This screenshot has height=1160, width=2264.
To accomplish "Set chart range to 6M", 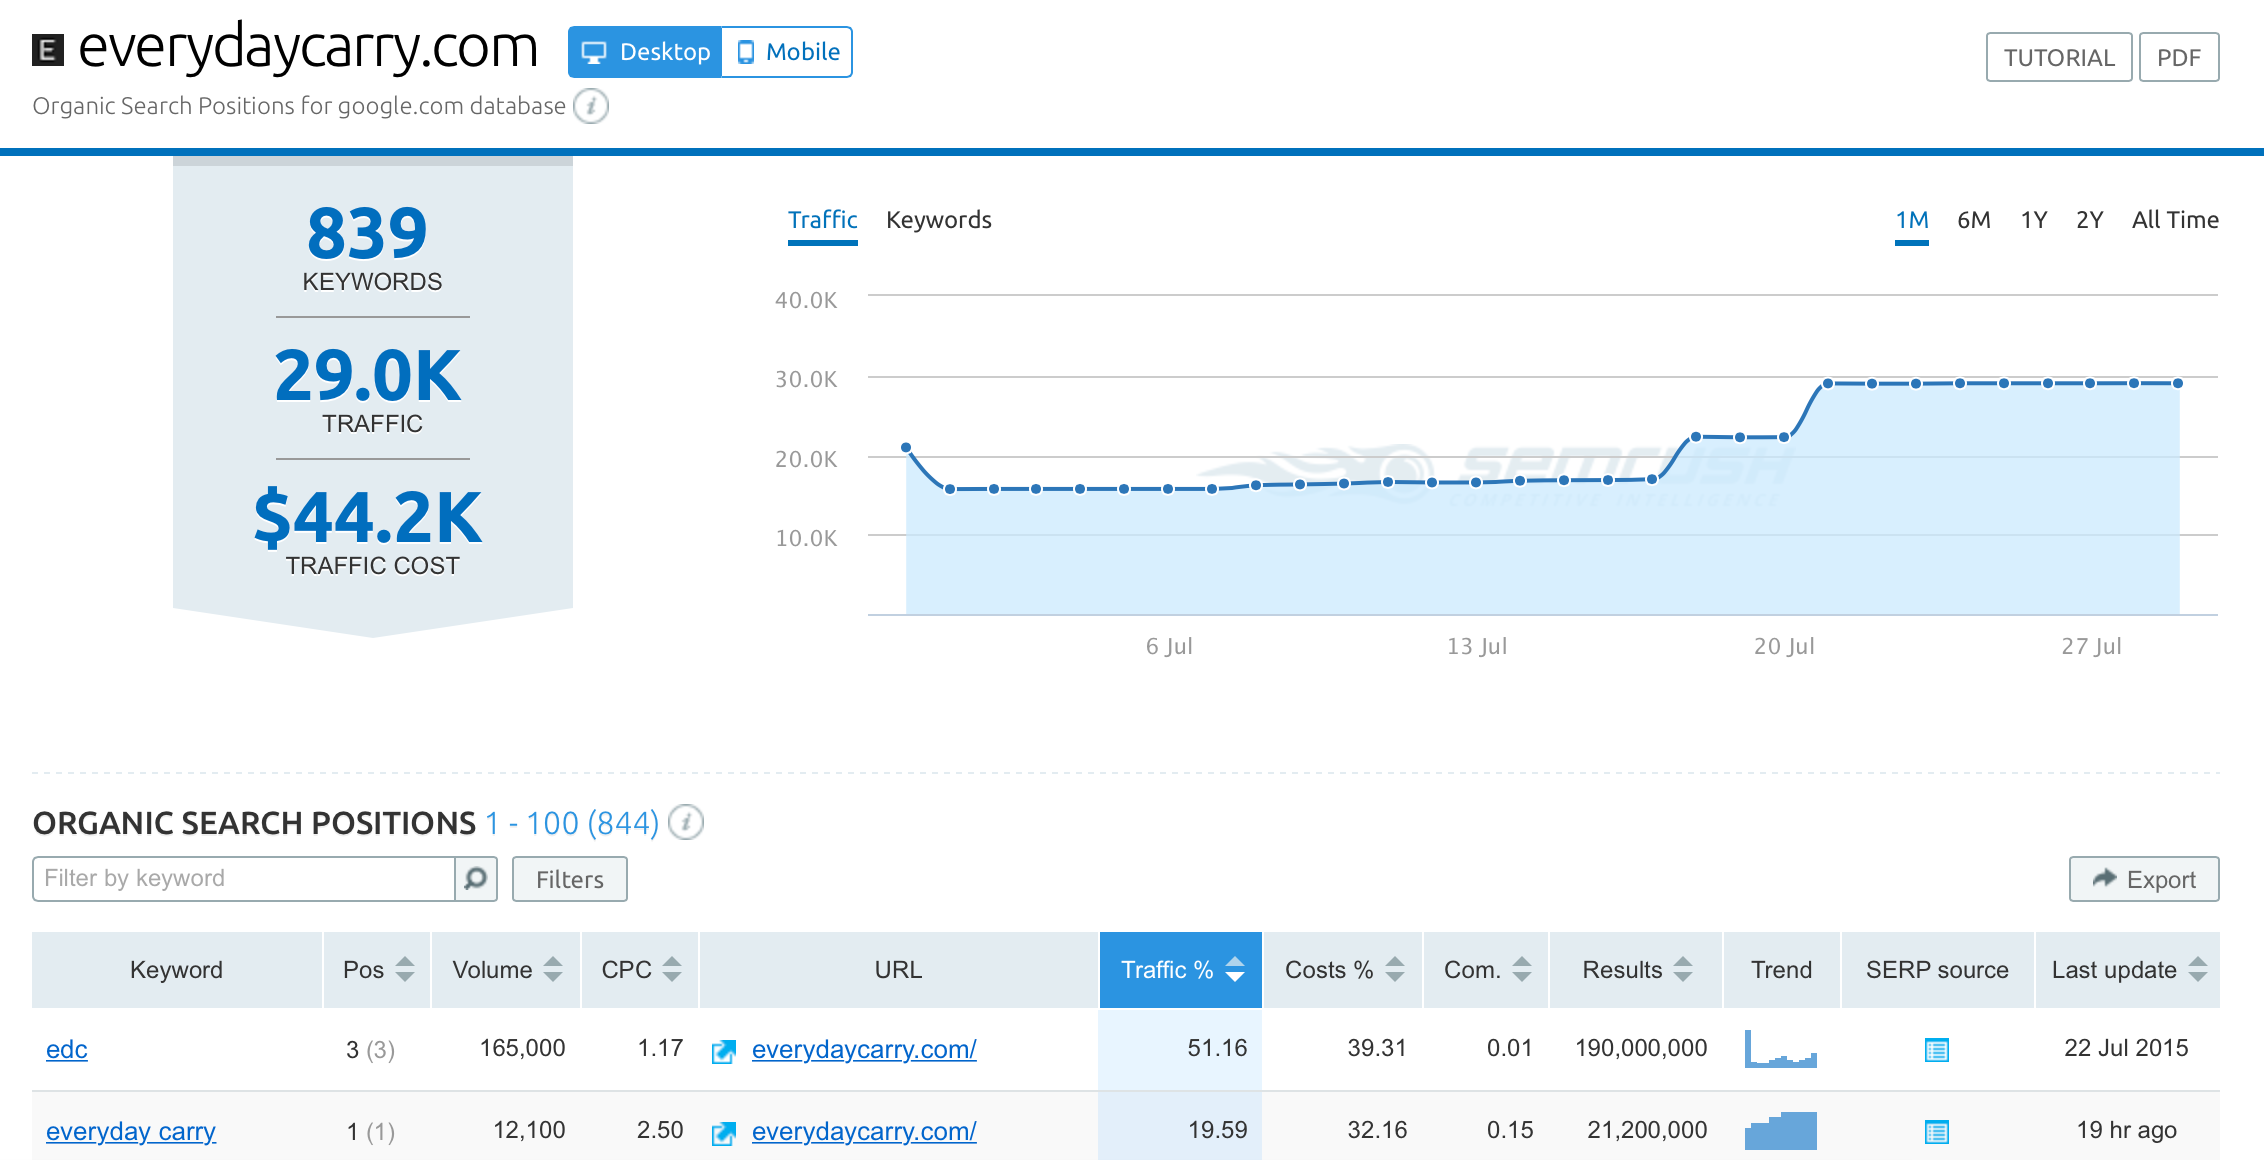I will click(x=1974, y=220).
